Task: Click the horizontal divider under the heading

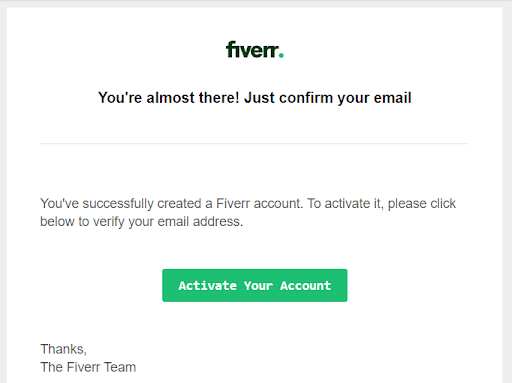Action: click(255, 144)
